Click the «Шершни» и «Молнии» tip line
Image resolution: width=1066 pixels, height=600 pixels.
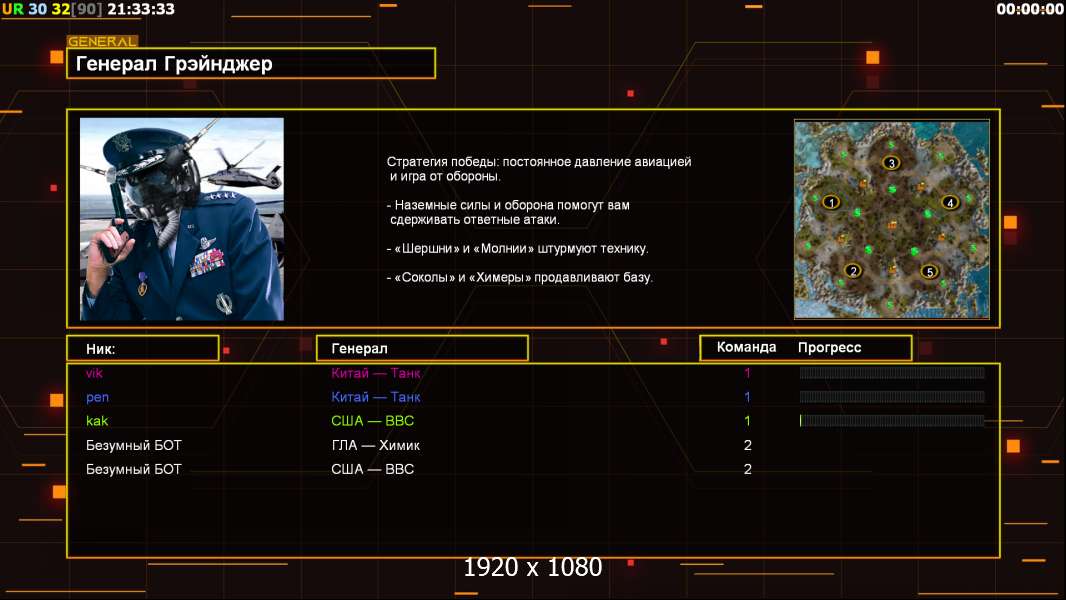[517, 249]
